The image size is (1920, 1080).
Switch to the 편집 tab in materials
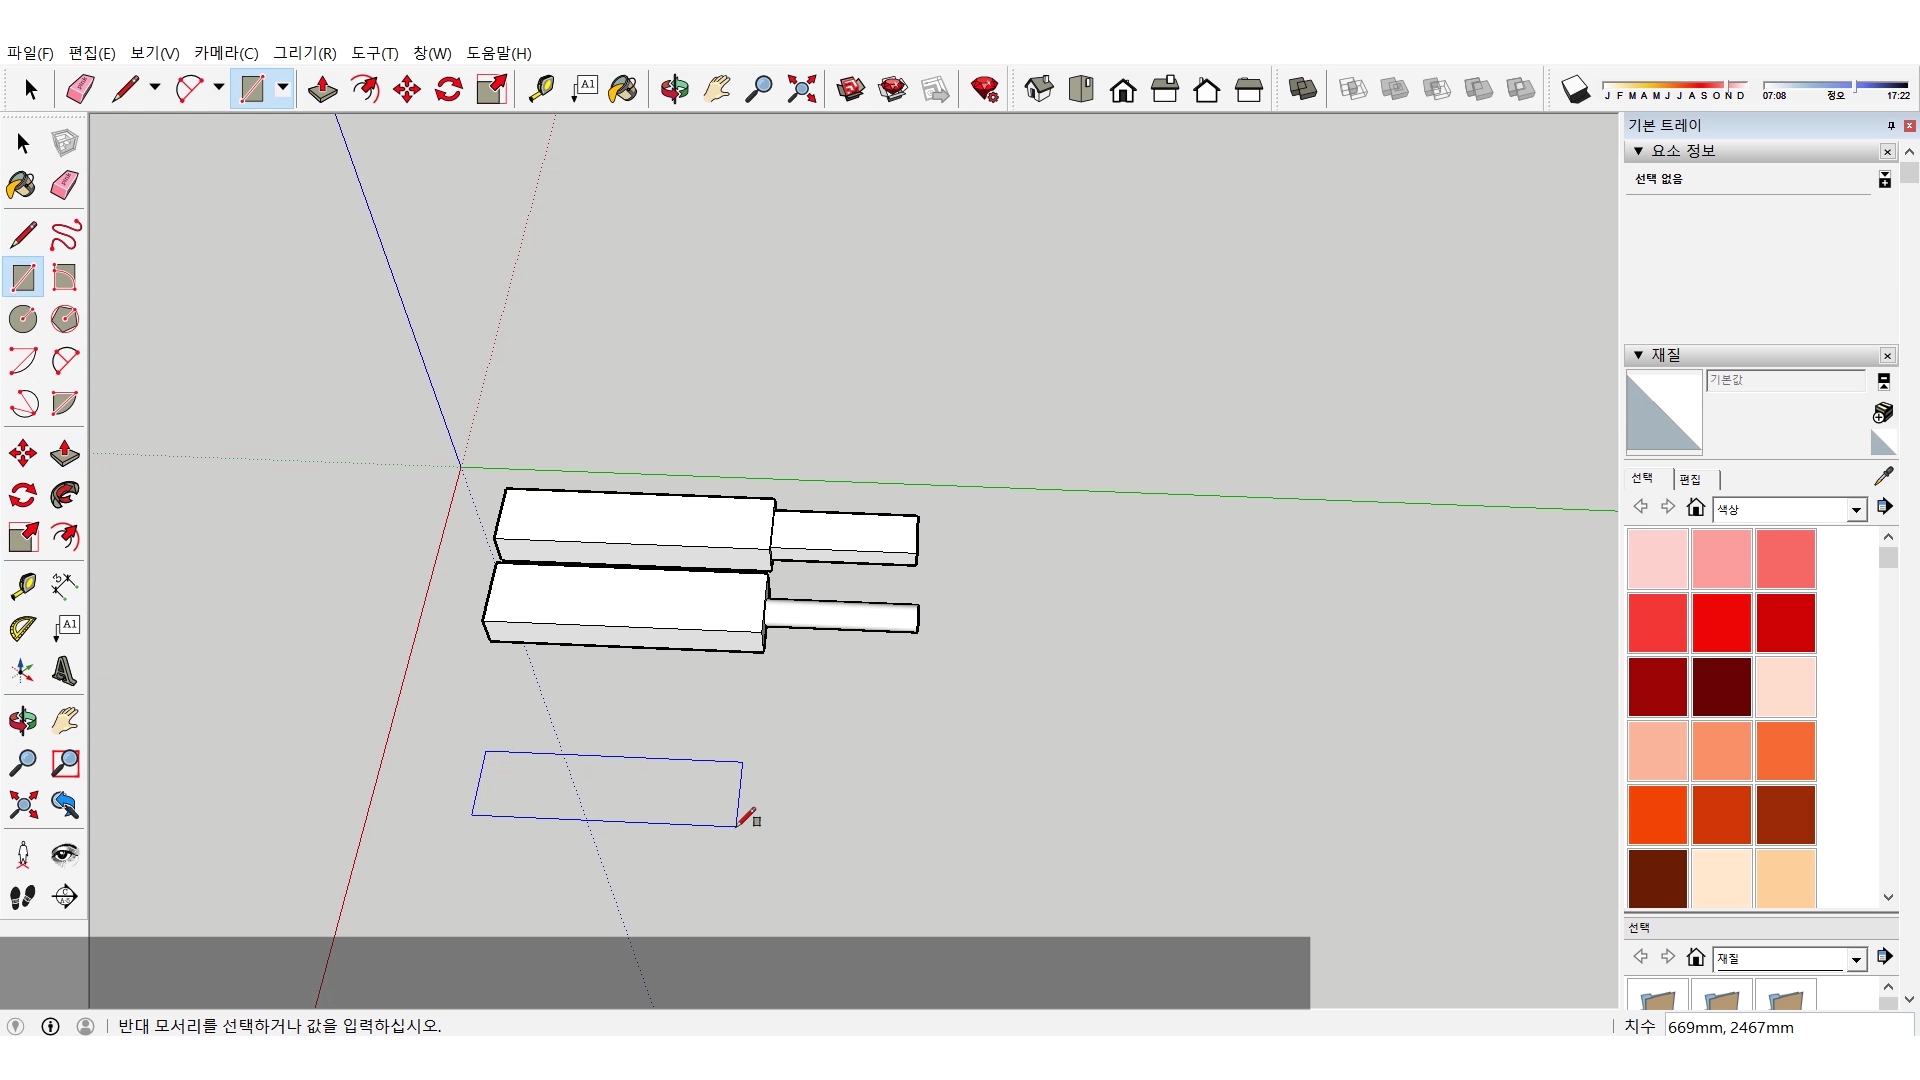point(1690,479)
